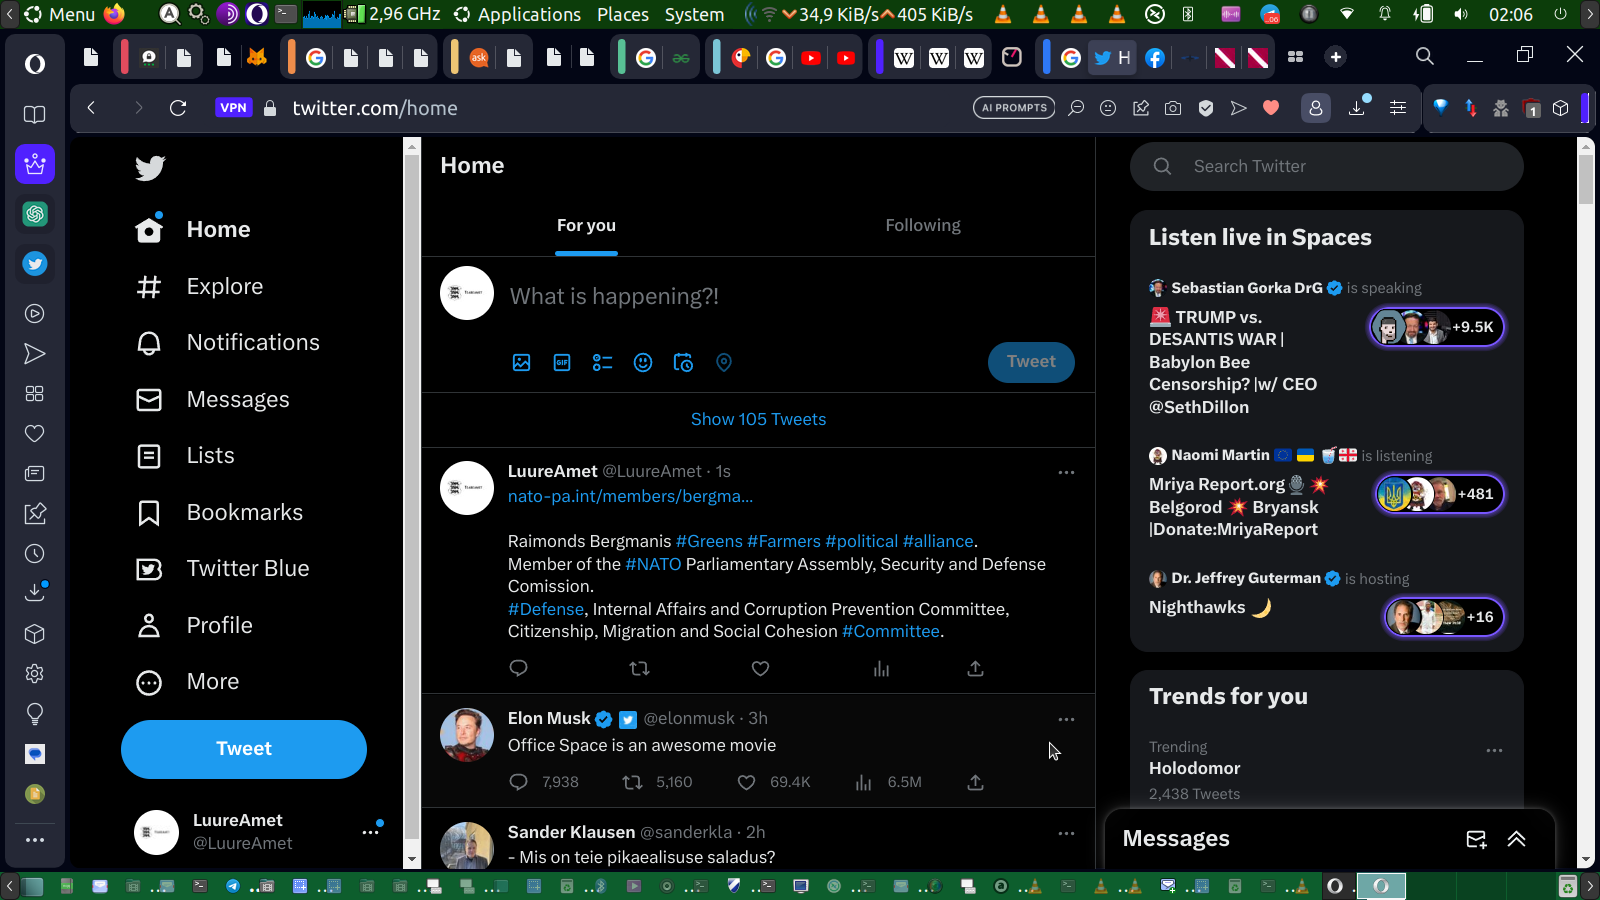This screenshot has width=1600, height=900.
Task: View analytics of LuureAmet tweet
Action: point(881,668)
